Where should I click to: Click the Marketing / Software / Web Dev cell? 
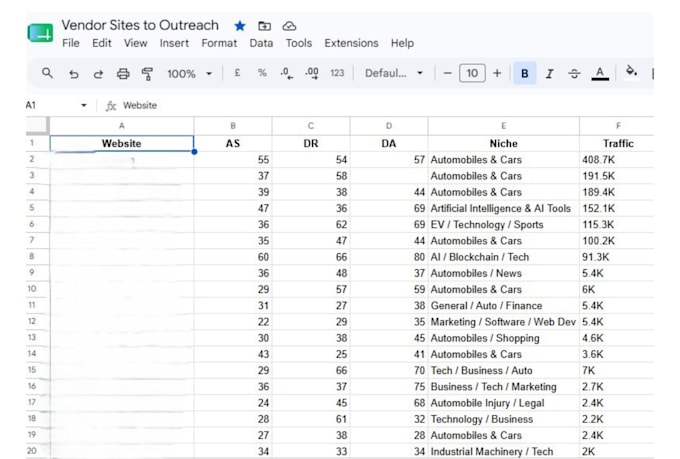coord(503,322)
